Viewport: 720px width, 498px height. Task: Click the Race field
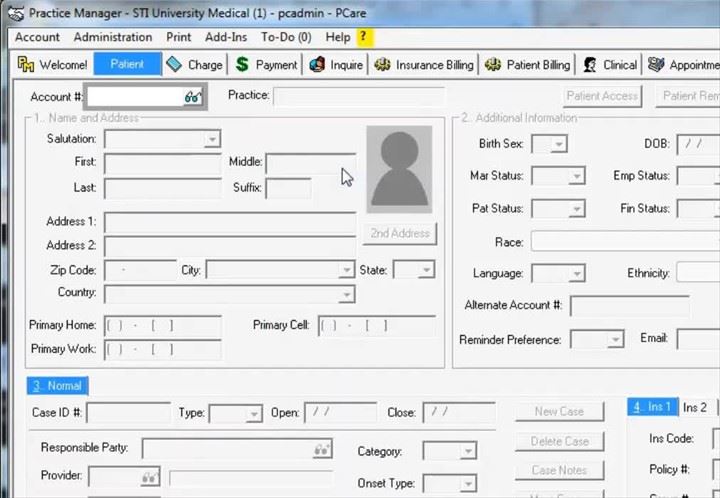(625, 241)
